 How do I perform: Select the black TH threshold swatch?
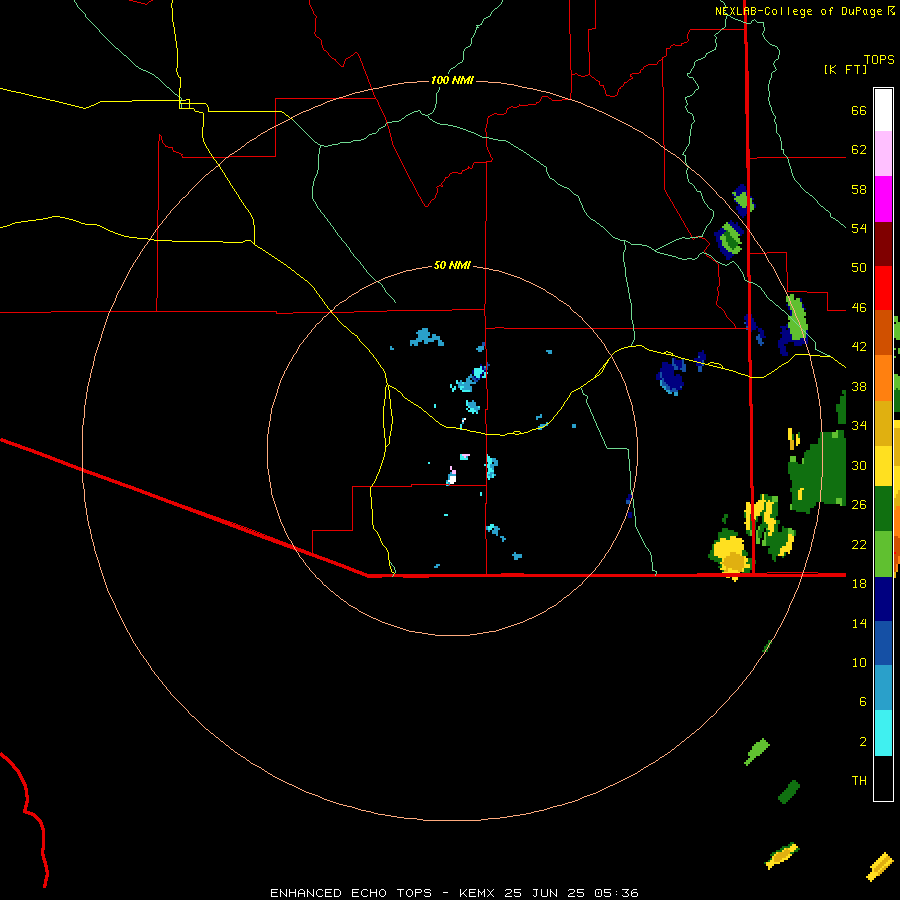coord(883,778)
